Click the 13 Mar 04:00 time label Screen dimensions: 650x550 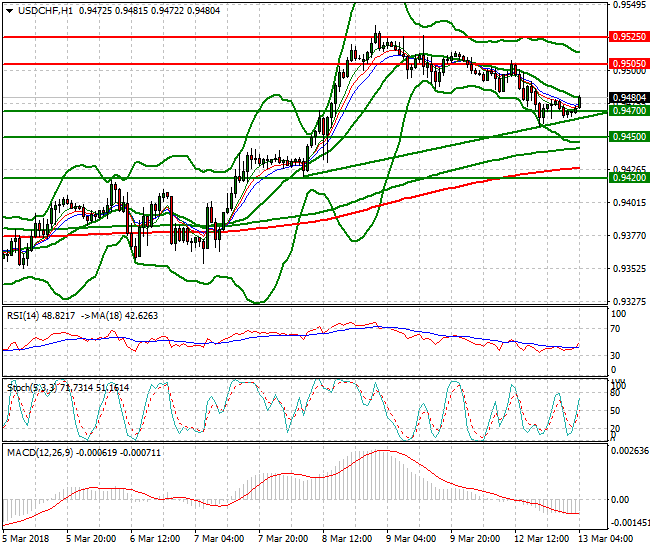pyautogui.click(x=605, y=539)
